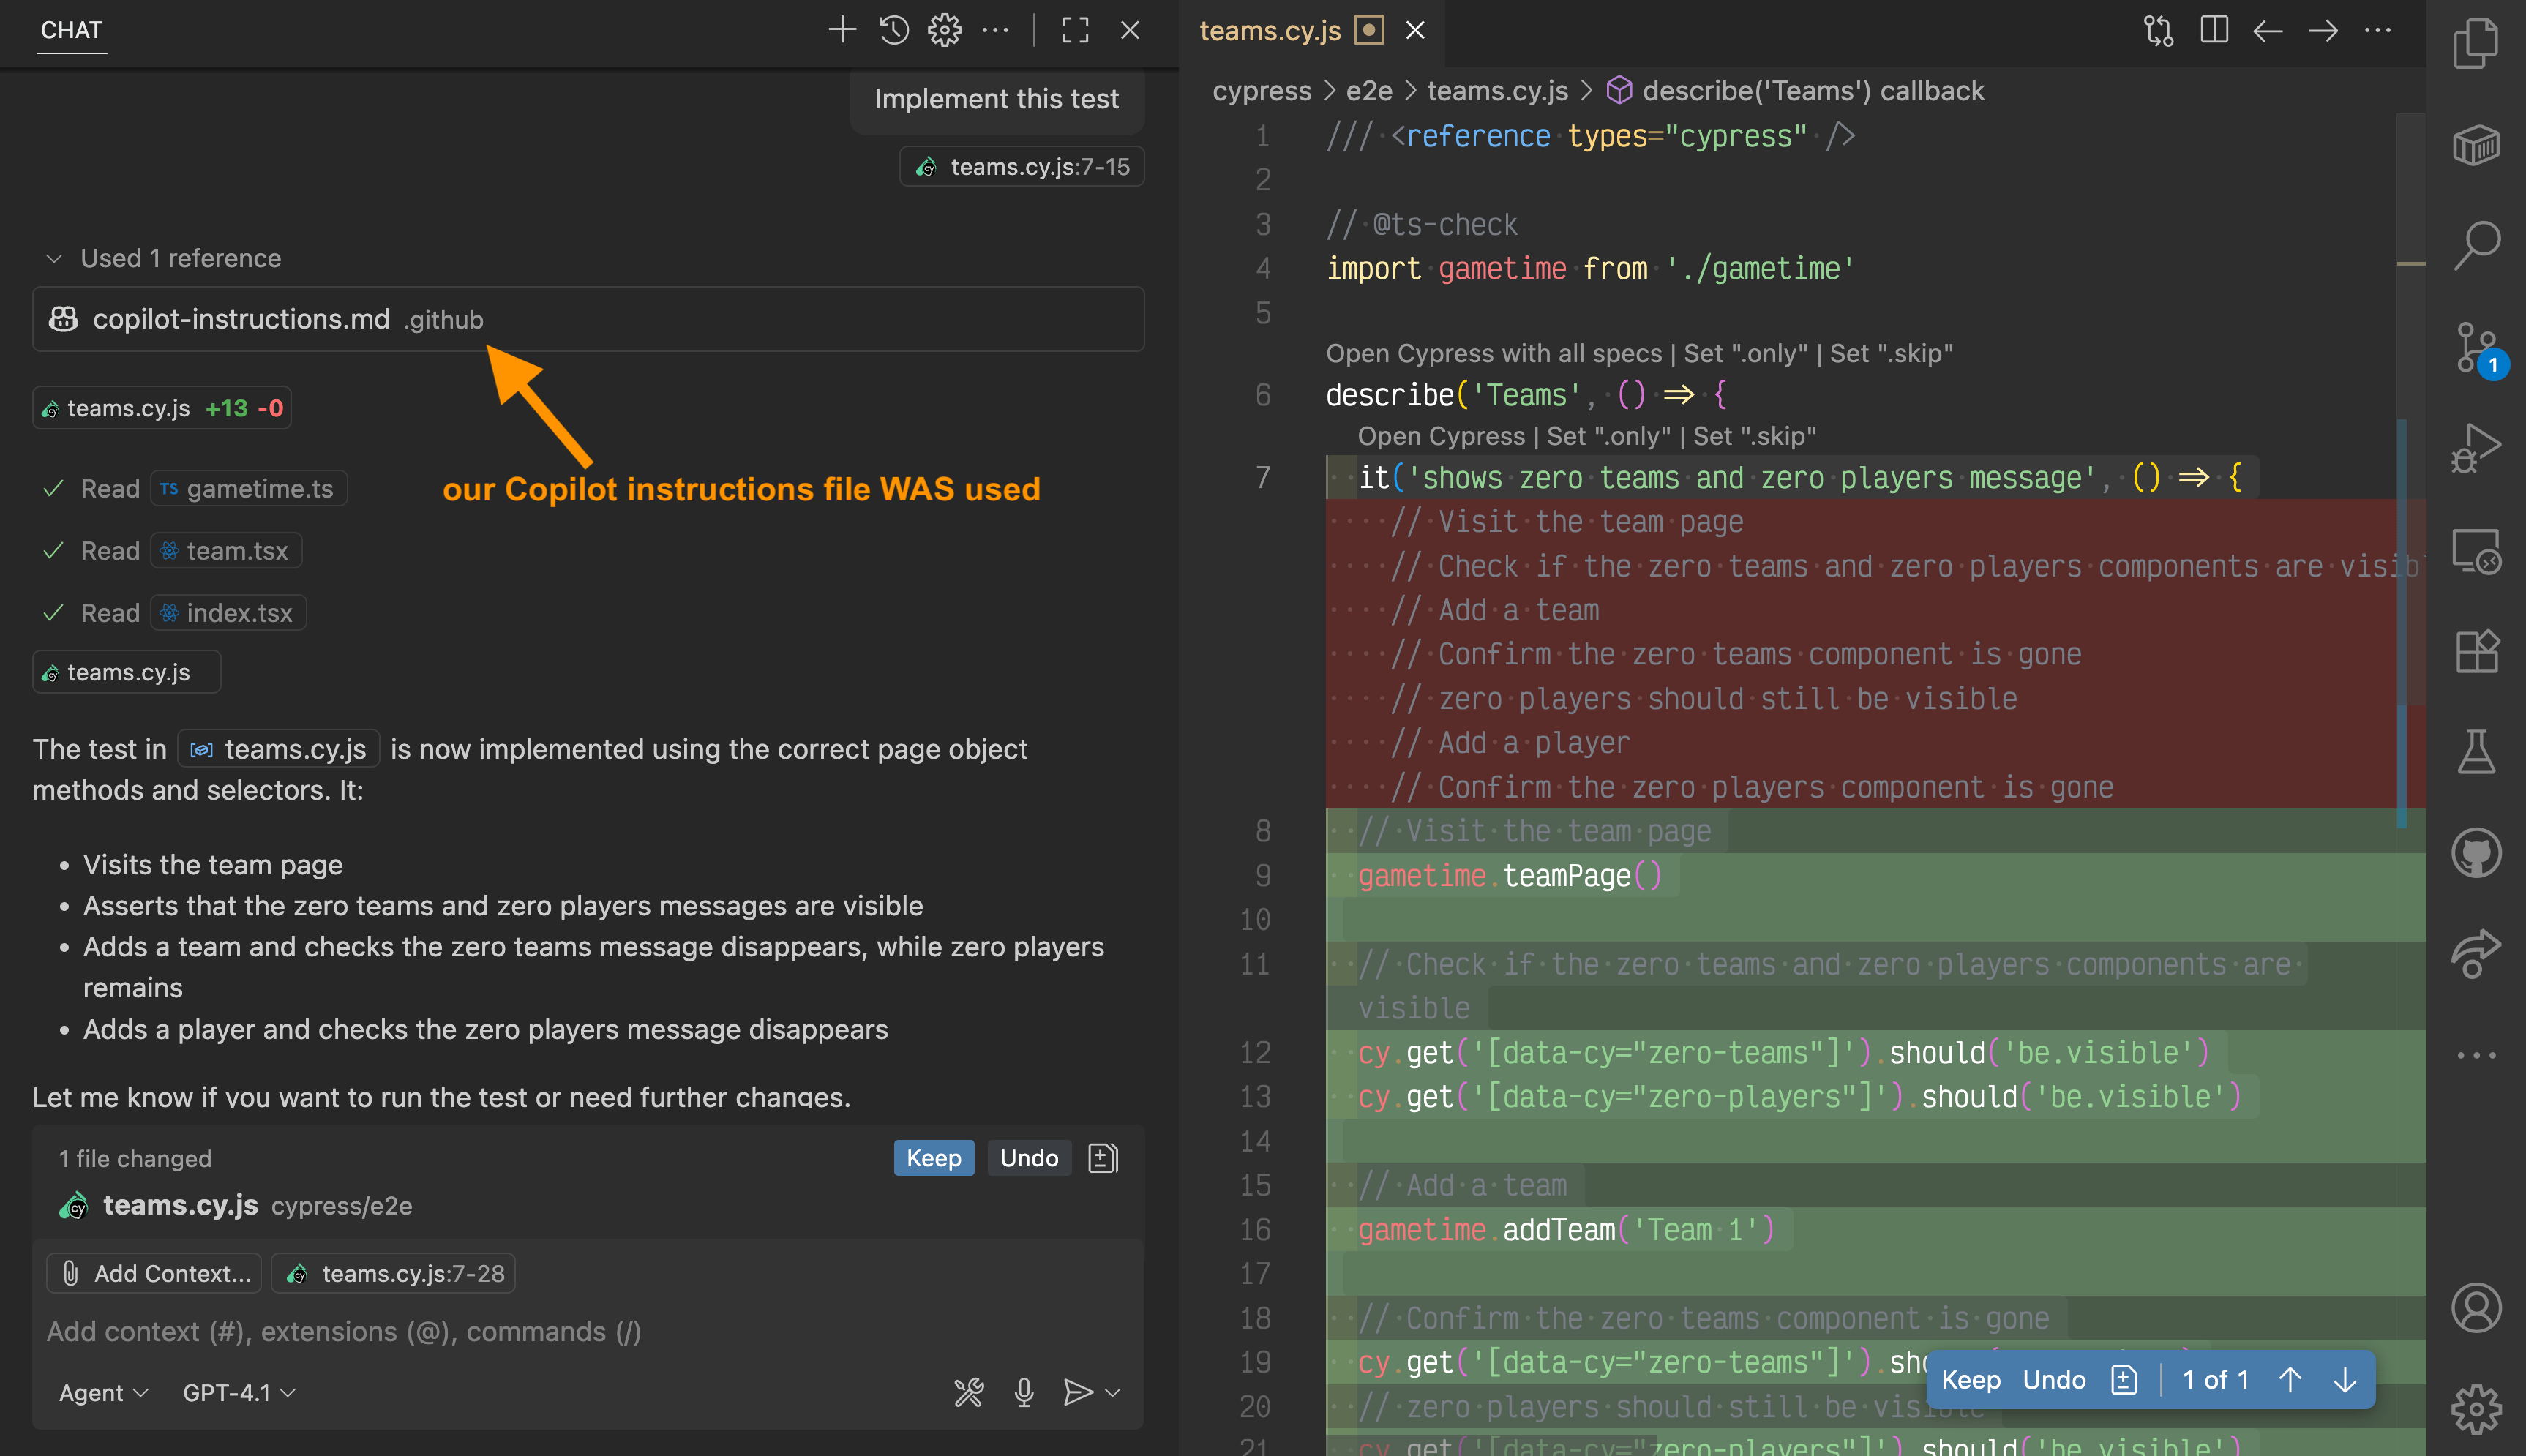
Task: Focus the chat message input field
Action: pos(588,1331)
